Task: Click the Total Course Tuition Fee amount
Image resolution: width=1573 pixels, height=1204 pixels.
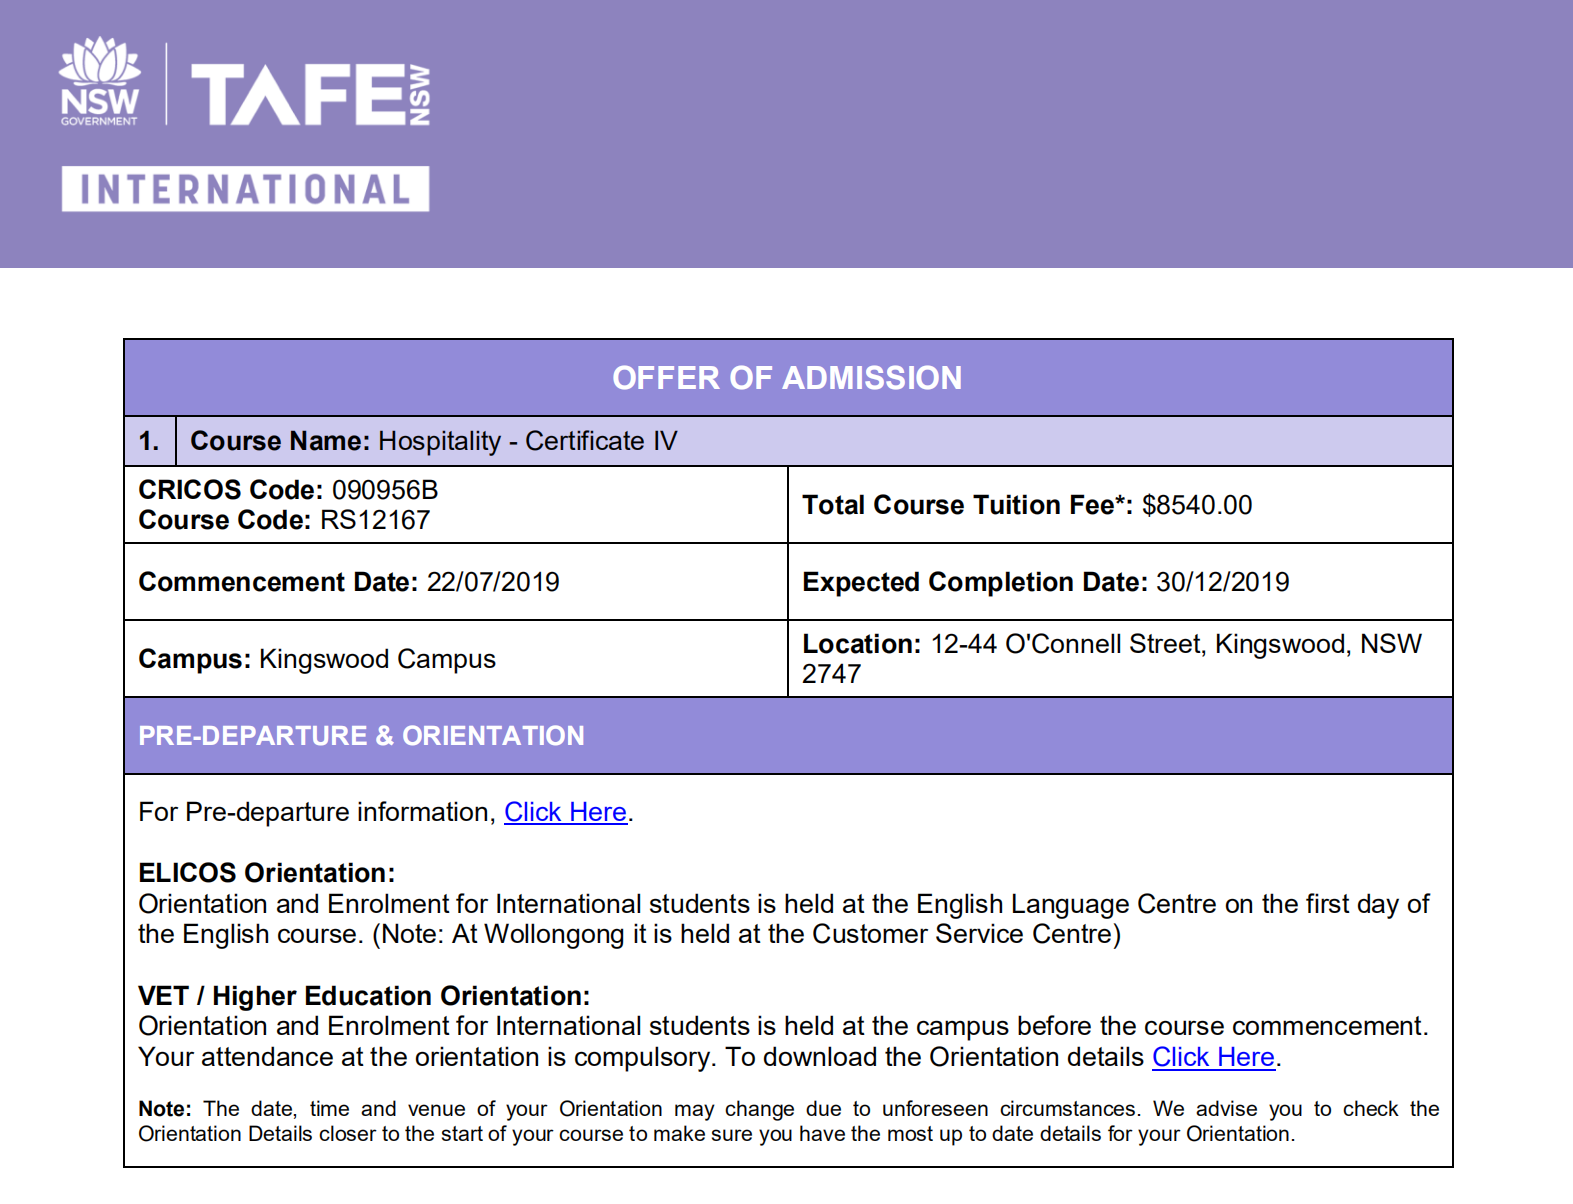Action: point(1196,505)
